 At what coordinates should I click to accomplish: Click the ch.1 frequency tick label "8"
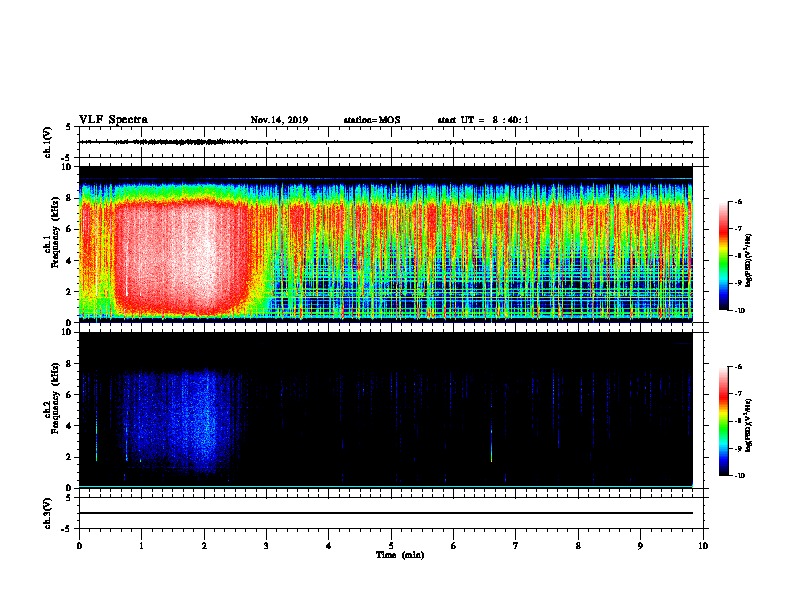(70, 198)
